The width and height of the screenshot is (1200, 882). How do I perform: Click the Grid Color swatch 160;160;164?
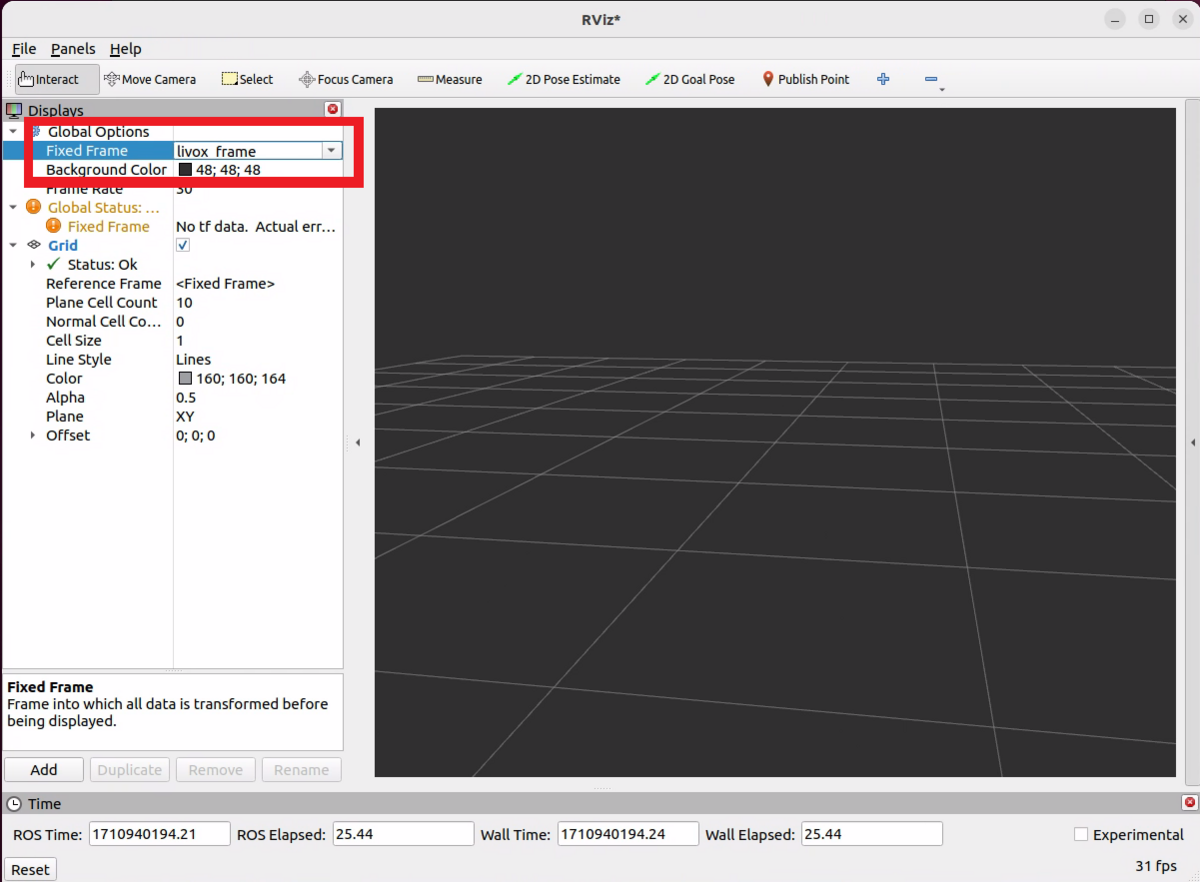[x=185, y=378]
